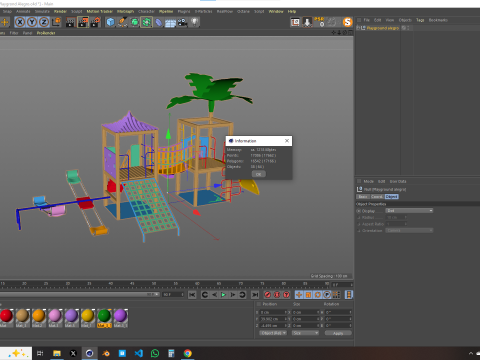Toggle Scale keyframe recording
The height and width of the screenshot is (360, 480).
tap(308, 295)
